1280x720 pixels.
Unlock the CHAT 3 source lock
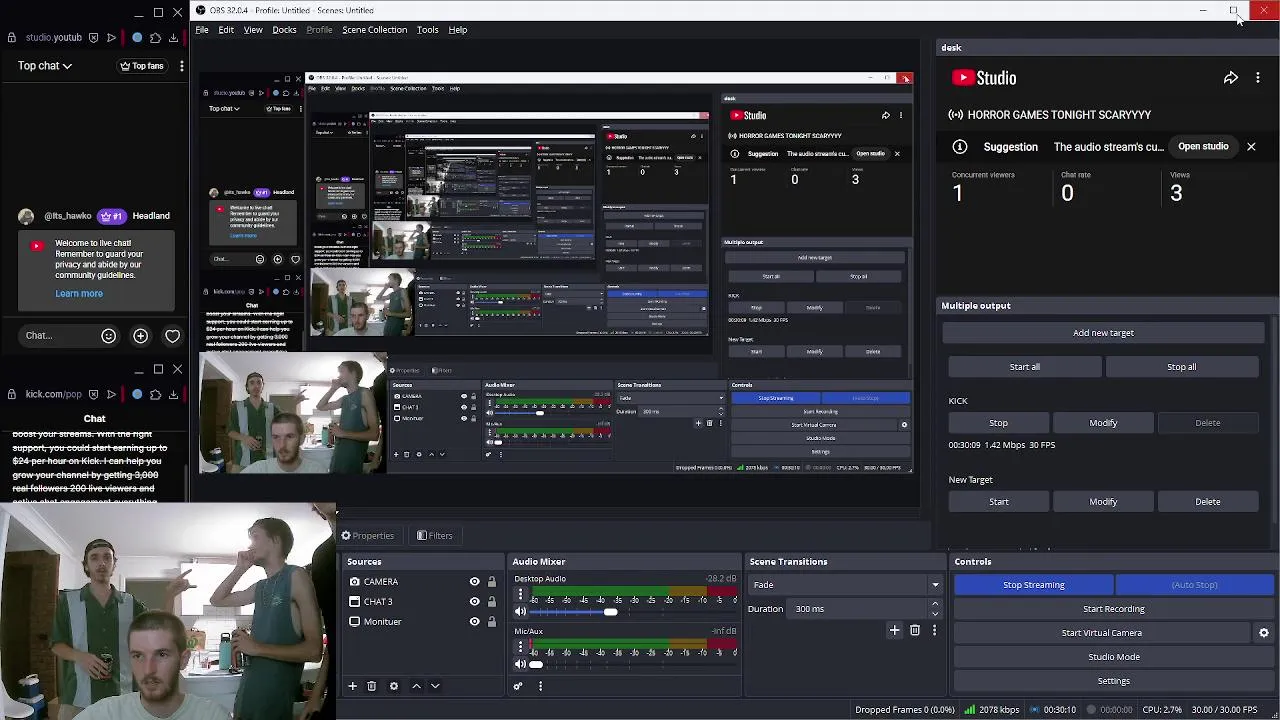(x=491, y=602)
